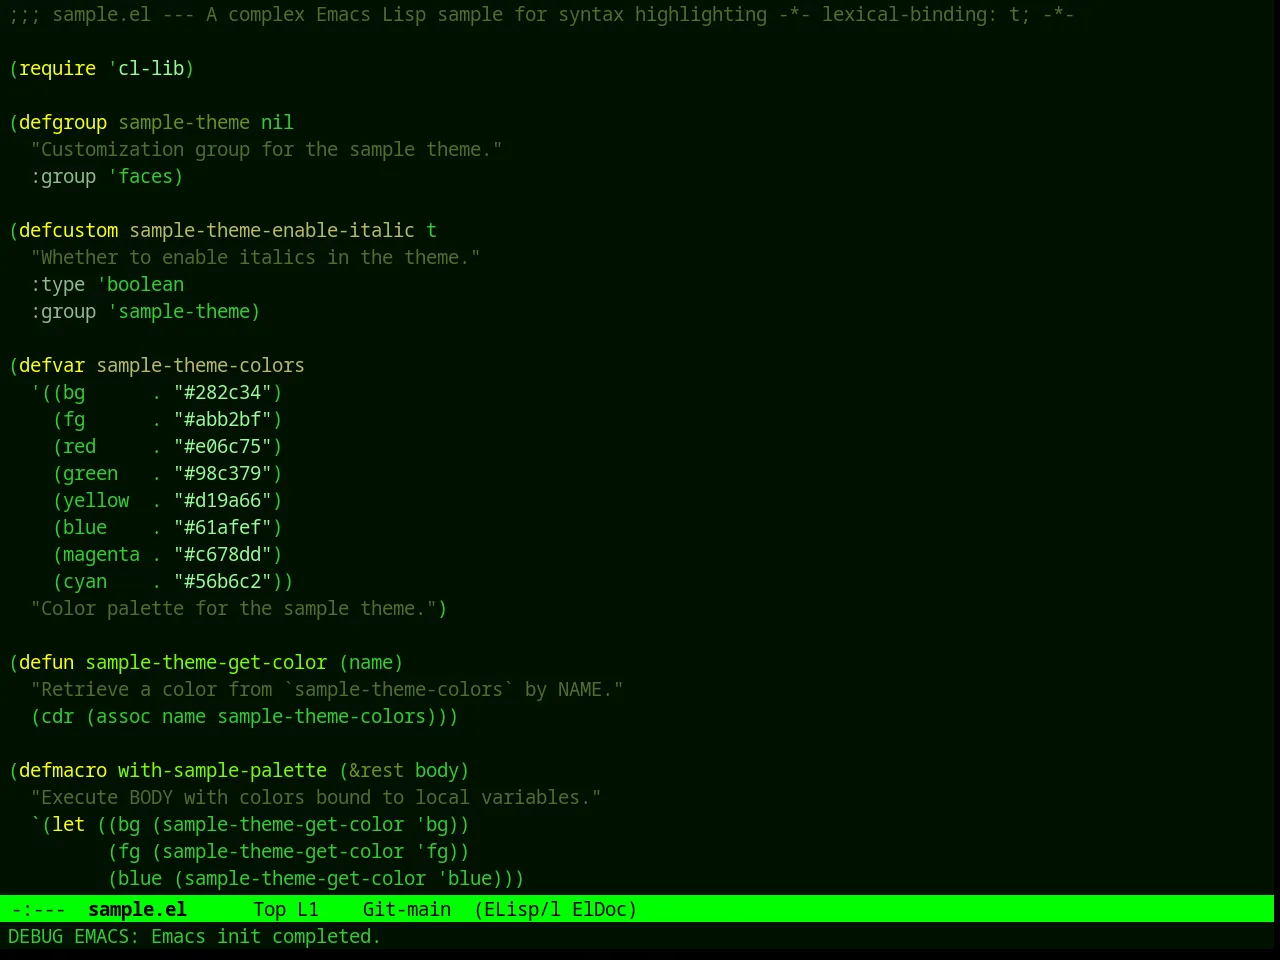
Task: Click the color string "#d19a66"
Action: coord(223,500)
